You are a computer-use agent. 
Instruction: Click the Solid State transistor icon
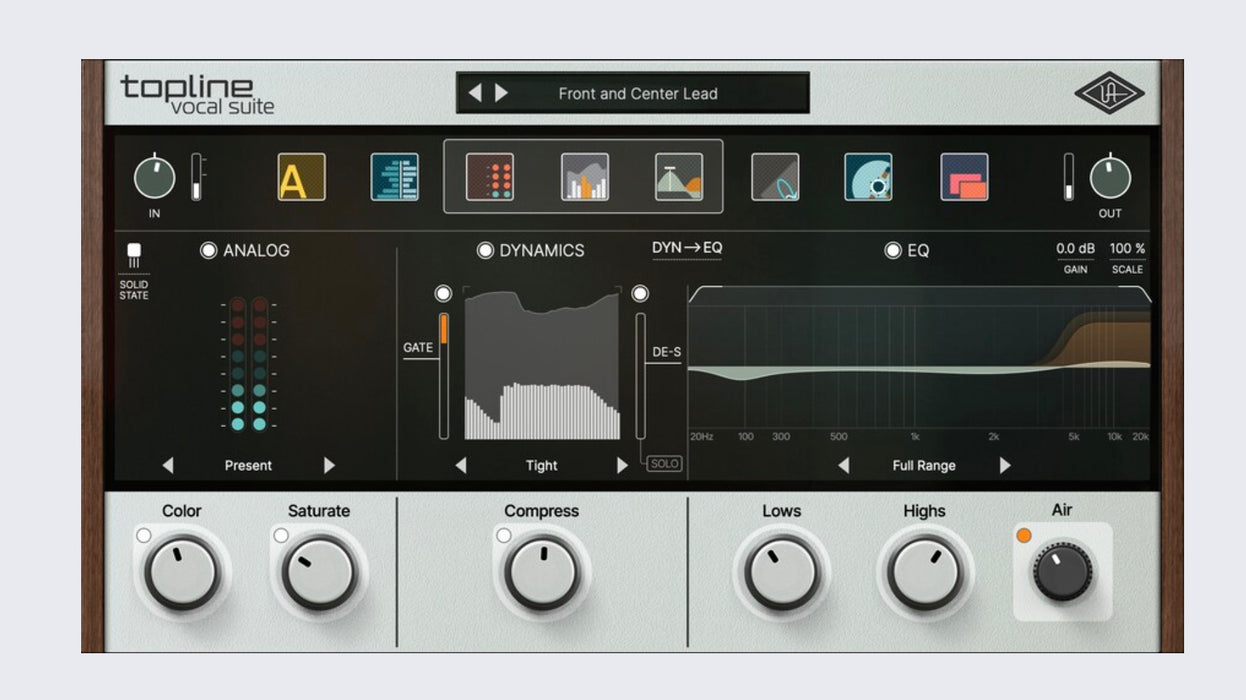[134, 256]
